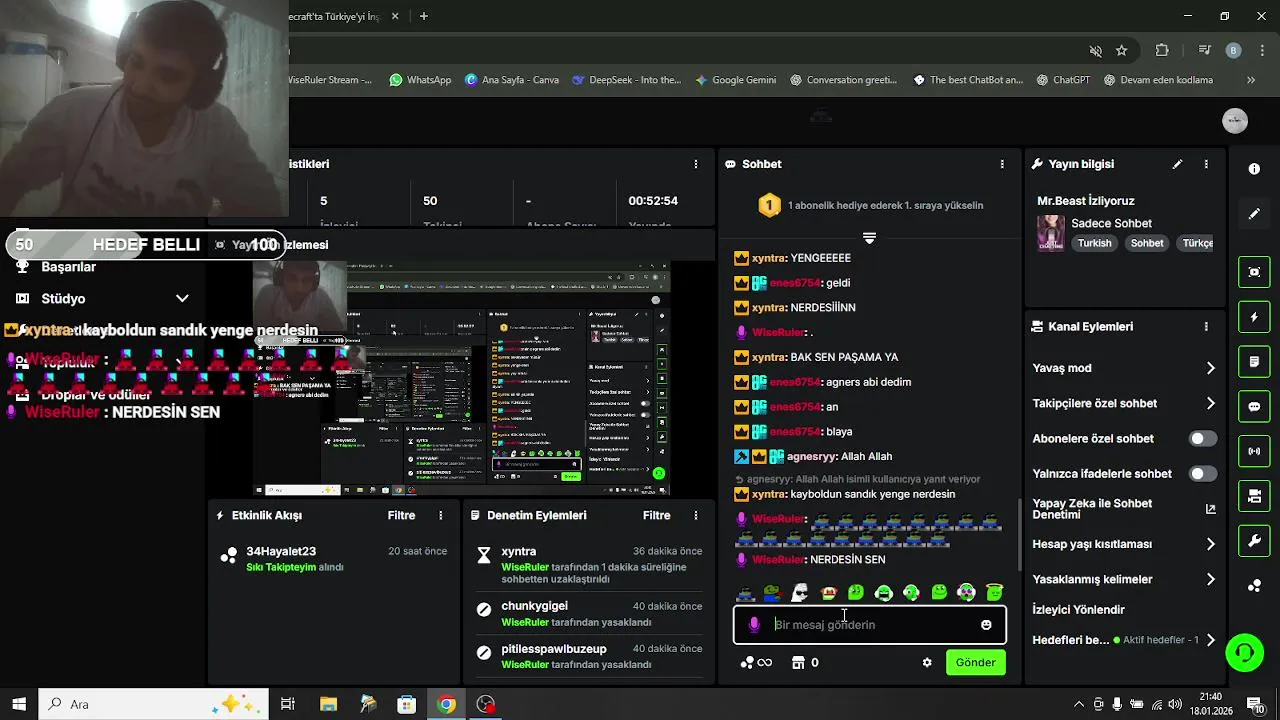This screenshot has width=1280, height=720.
Task: Pick the sunglasses hacker emote in quick emotes
Action: point(745,593)
